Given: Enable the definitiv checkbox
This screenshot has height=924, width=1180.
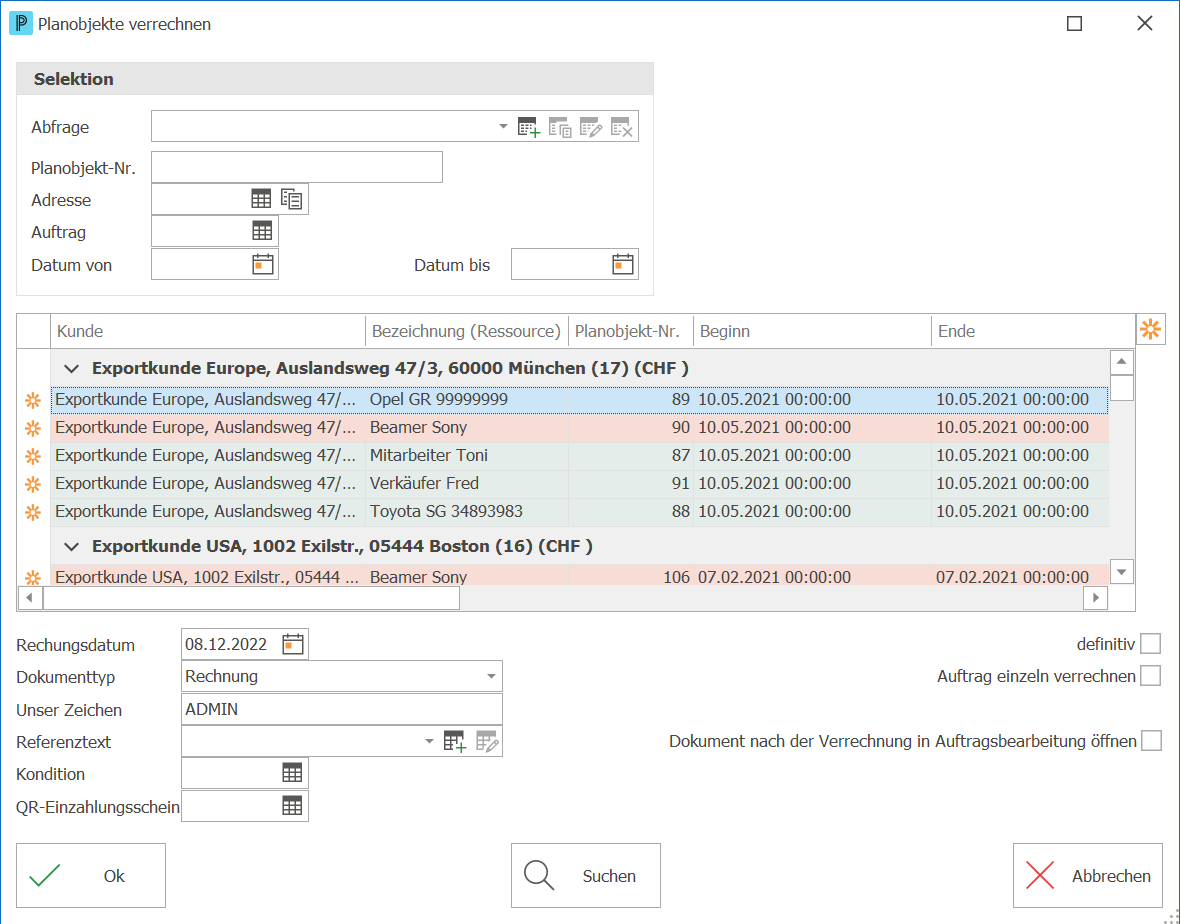Looking at the screenshot, I should tap(1151, 644).
